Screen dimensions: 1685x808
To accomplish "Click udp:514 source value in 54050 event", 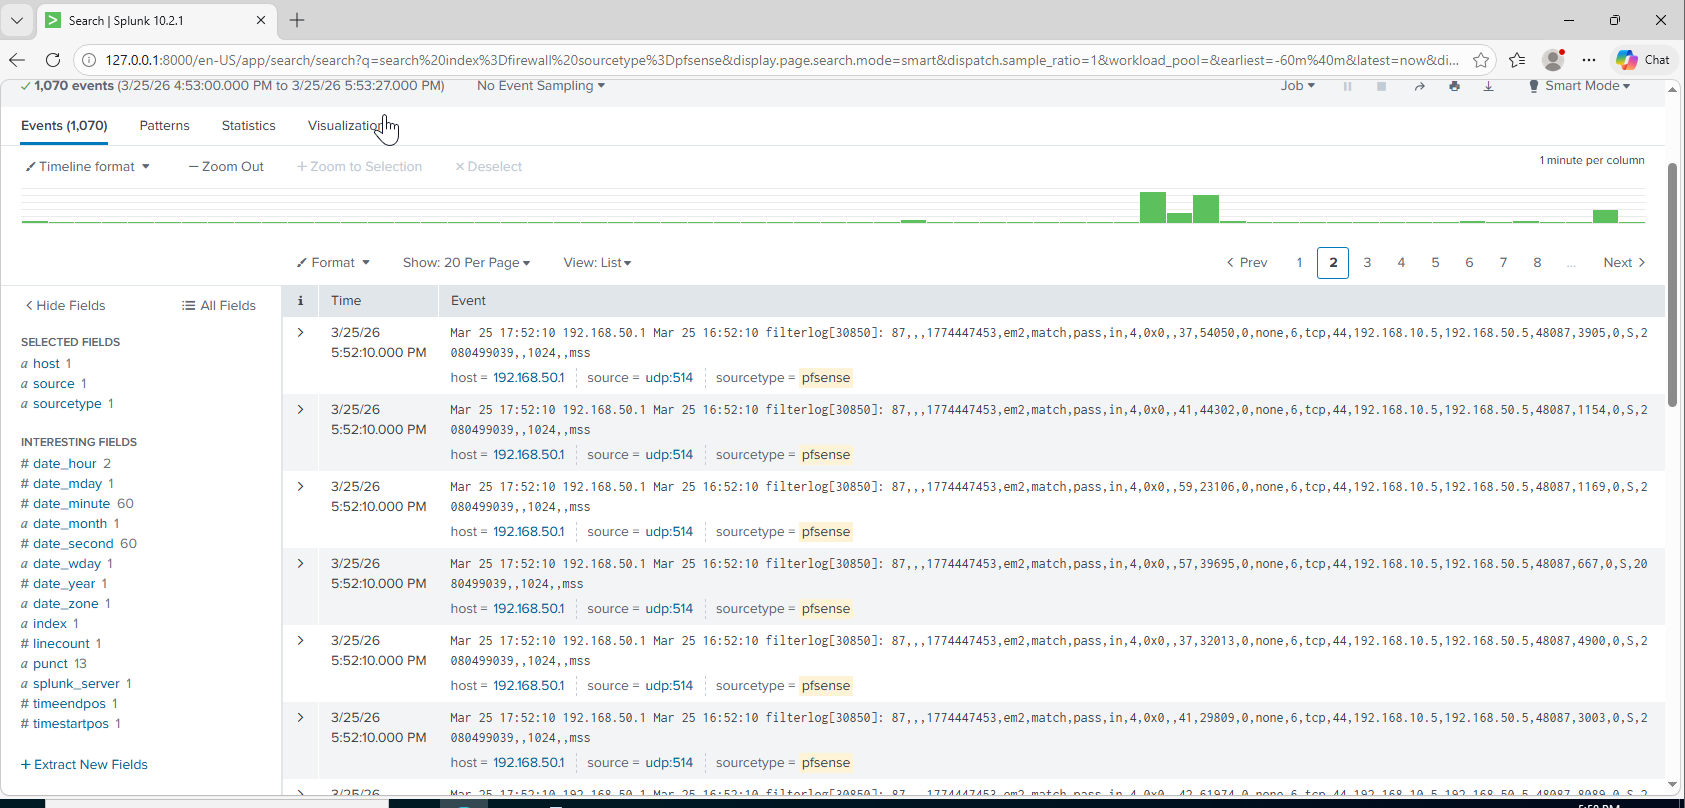I will coord(669,378).
